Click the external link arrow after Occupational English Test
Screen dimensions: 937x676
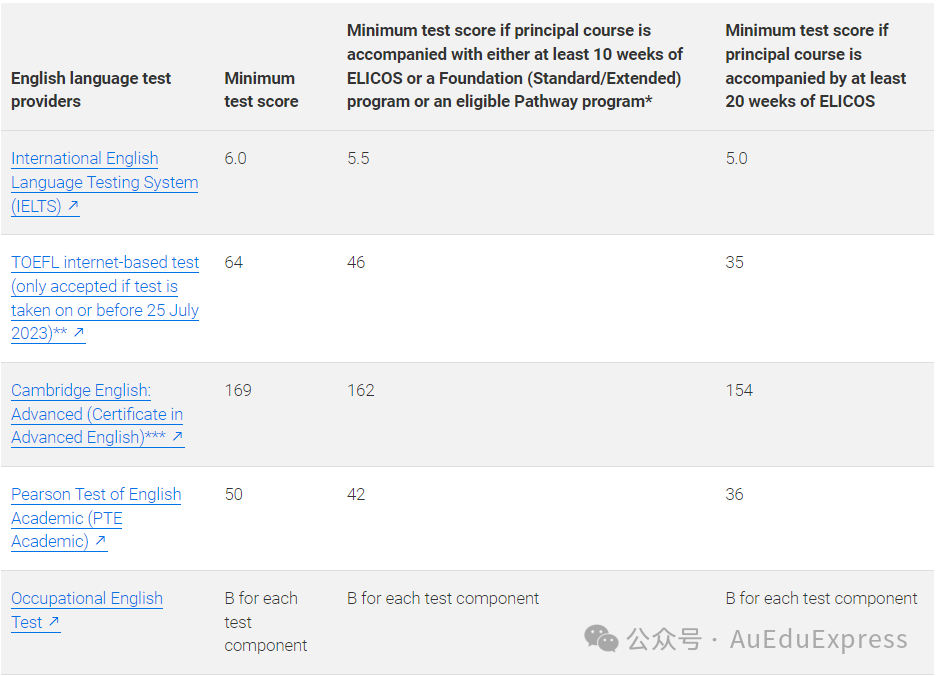click(54, 623)
